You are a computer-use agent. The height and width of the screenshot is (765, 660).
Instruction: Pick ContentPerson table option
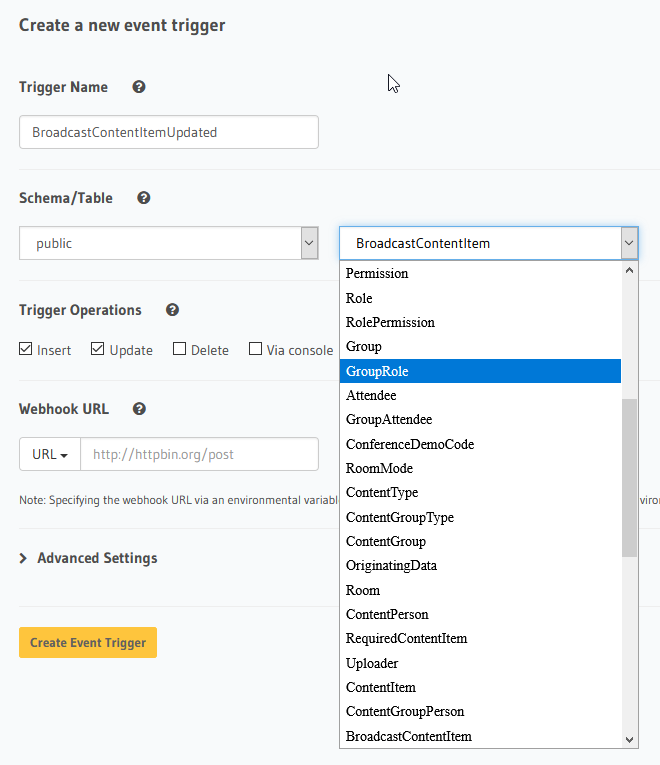(x=480, y=614)
